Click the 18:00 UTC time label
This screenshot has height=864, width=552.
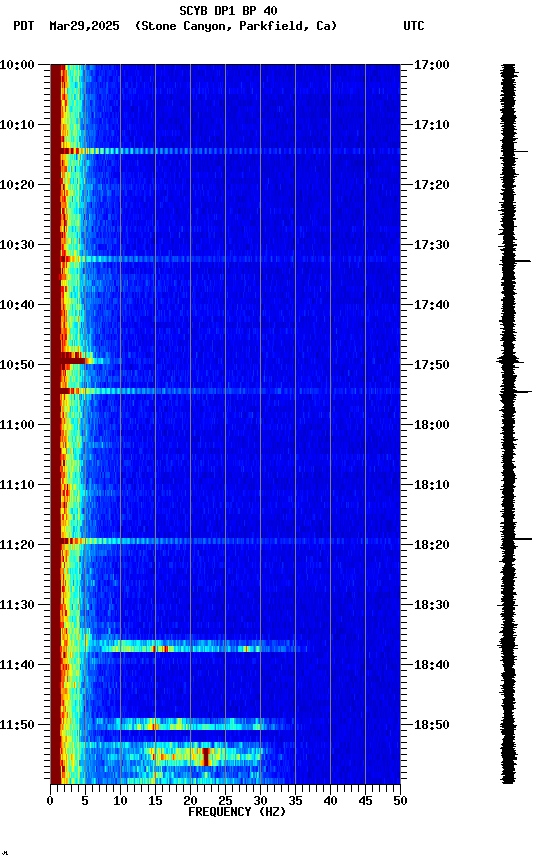[431, 425]
